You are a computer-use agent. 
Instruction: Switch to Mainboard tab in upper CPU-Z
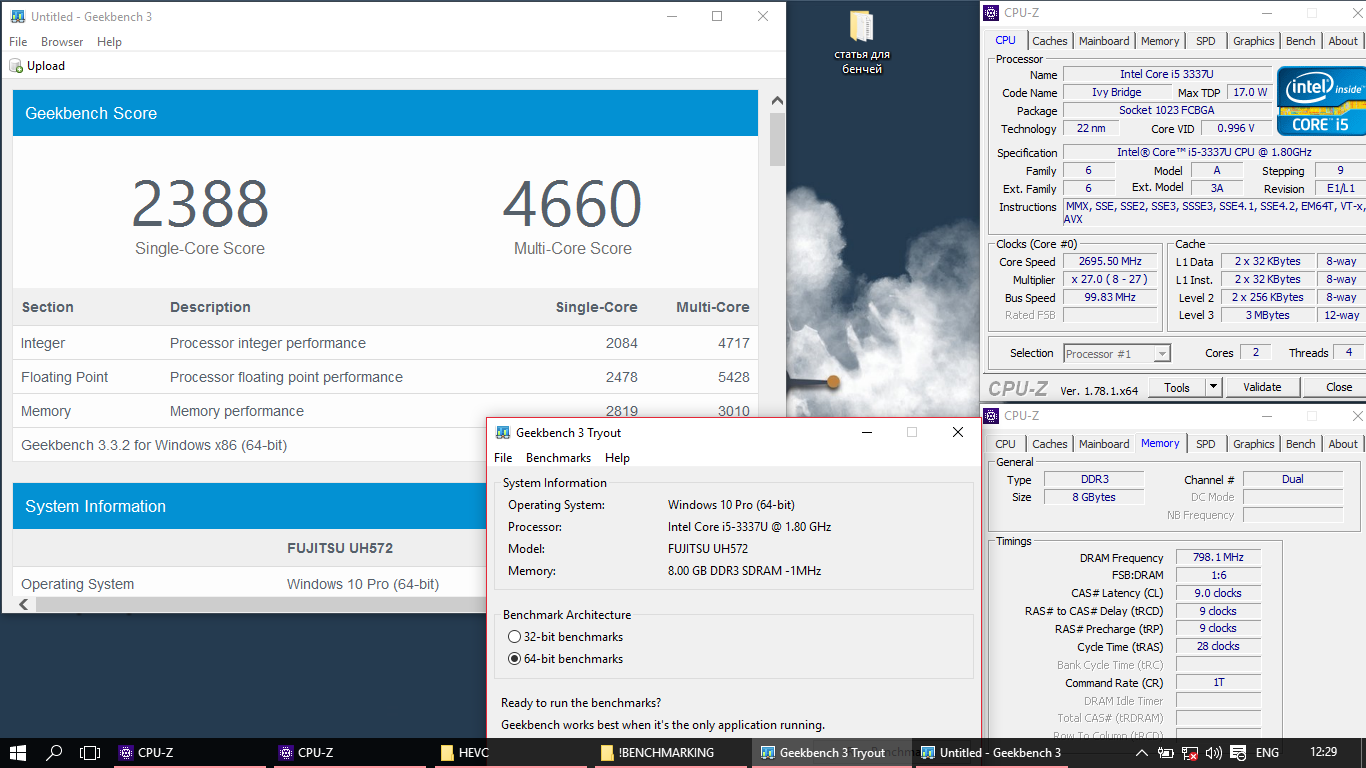tap(1104, 41)
